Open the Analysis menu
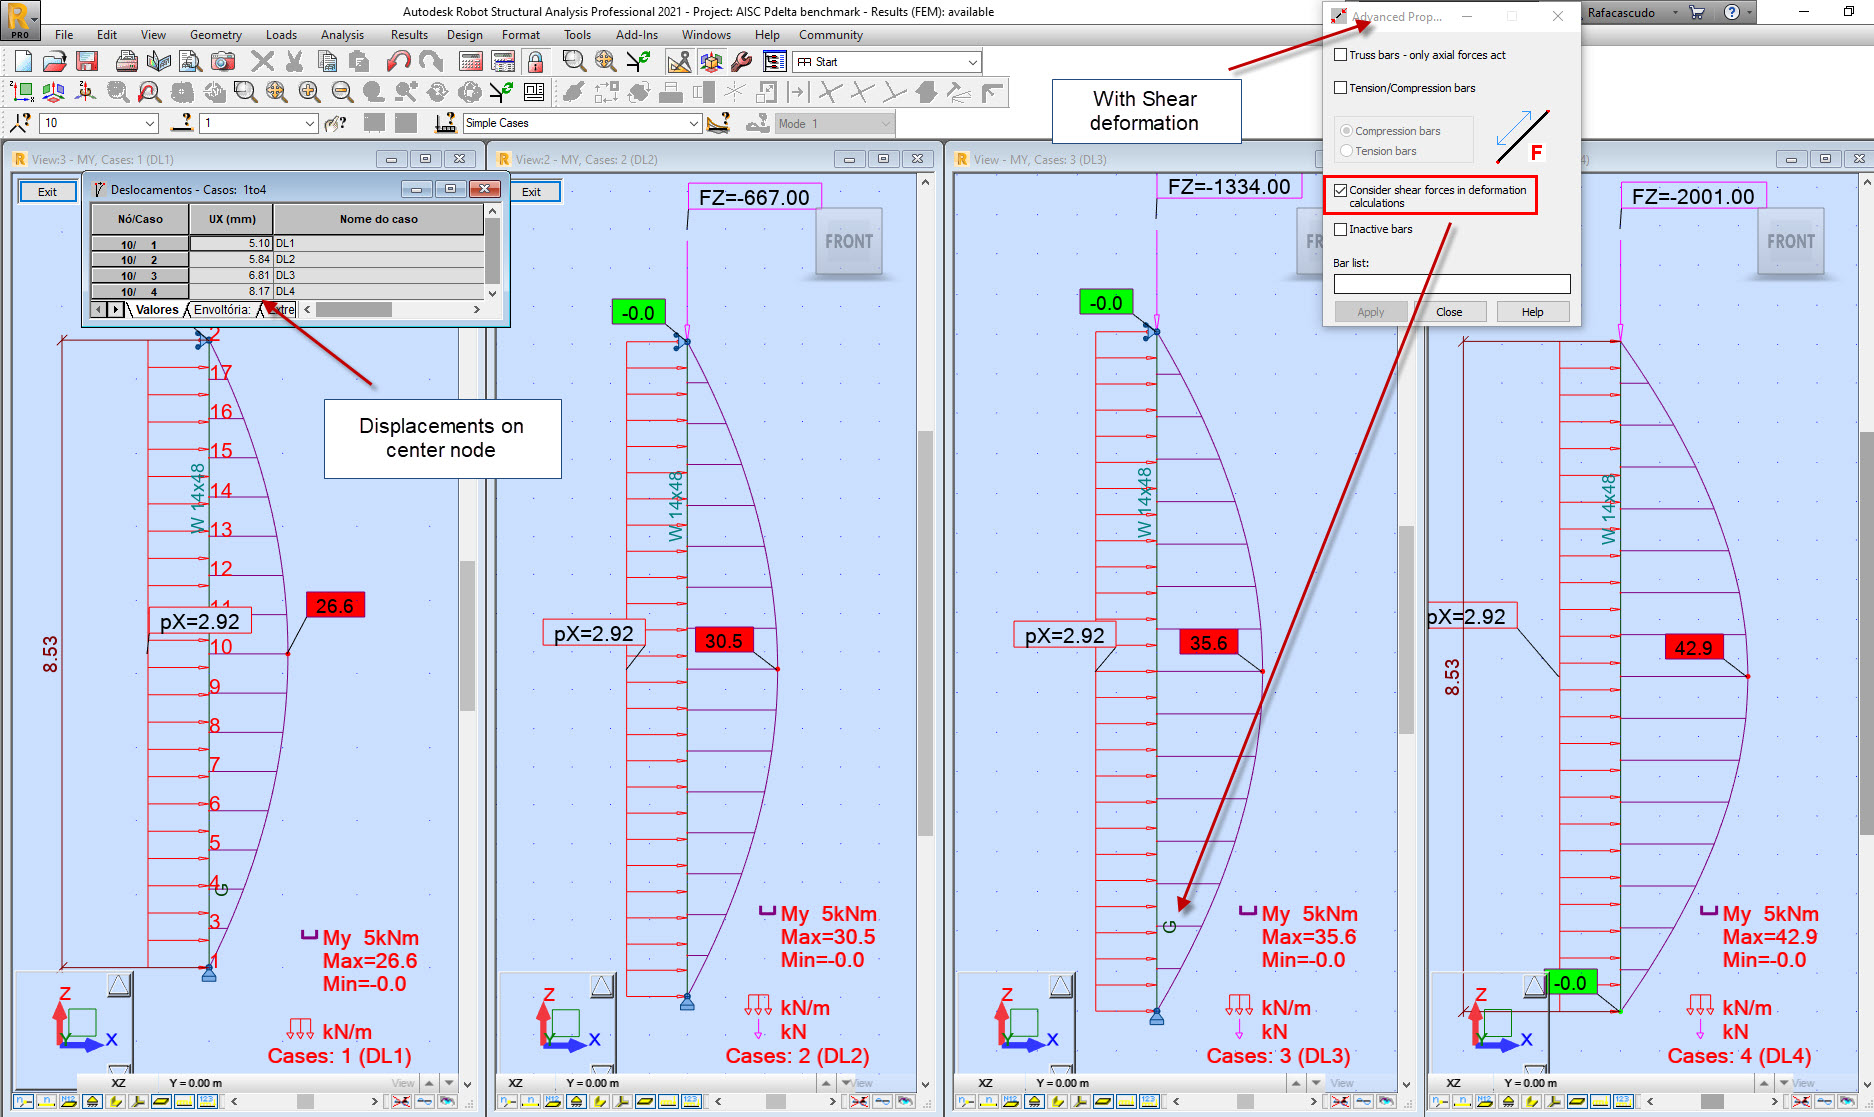This screenshot has width=1874, height=1117. [x=342, y=35]
